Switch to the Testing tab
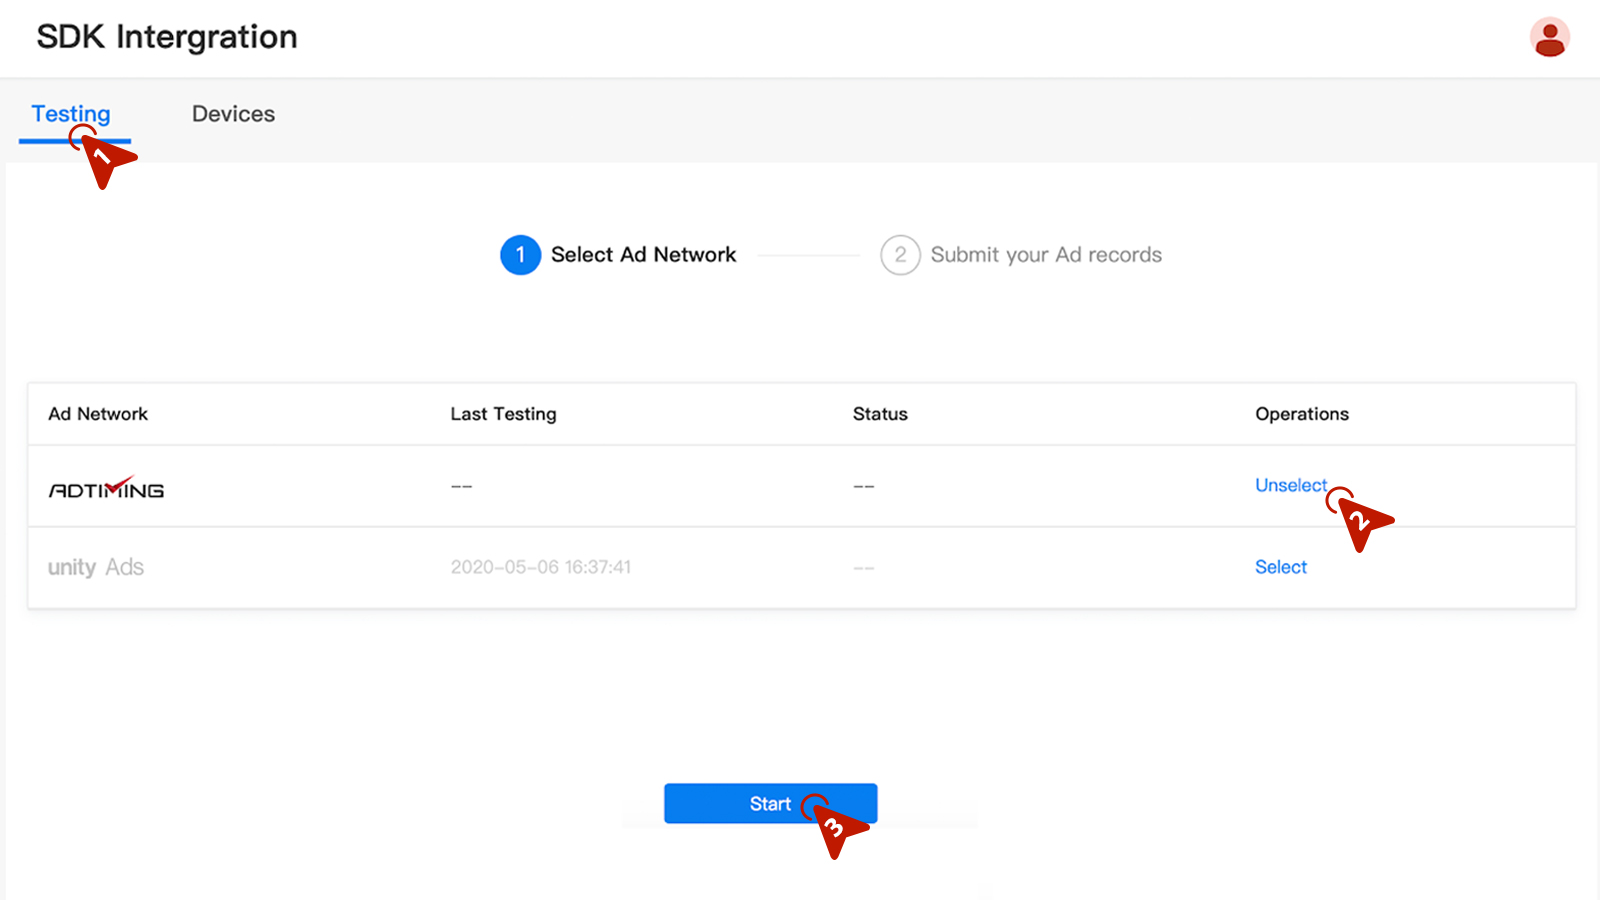Image resolution: width=1600 pixels, height=900 pixels. click(71, 114)
